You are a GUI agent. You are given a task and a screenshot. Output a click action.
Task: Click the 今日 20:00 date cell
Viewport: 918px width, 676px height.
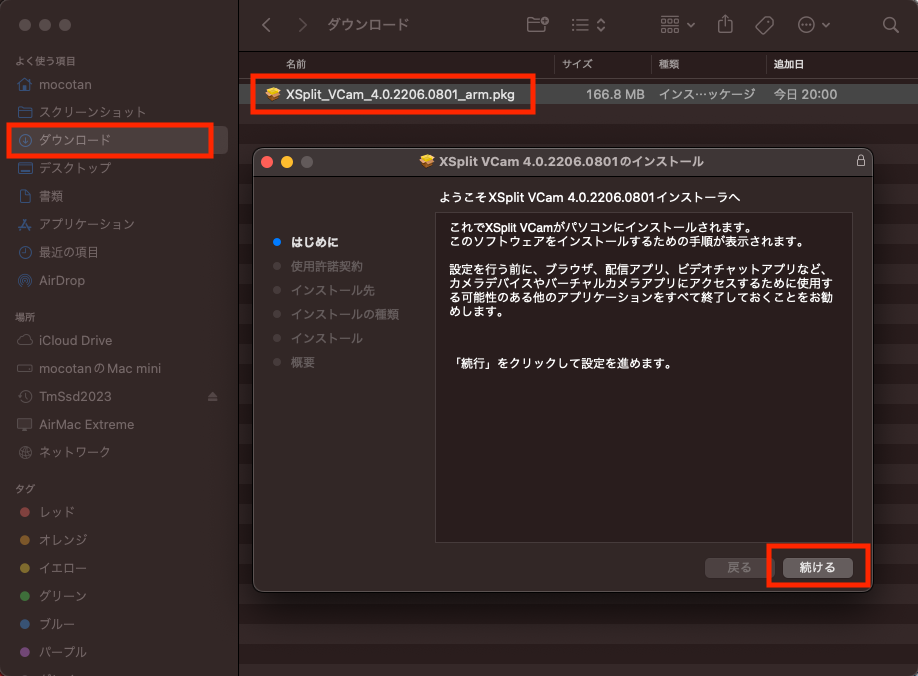pyautogui.click(x=805, y=94)
